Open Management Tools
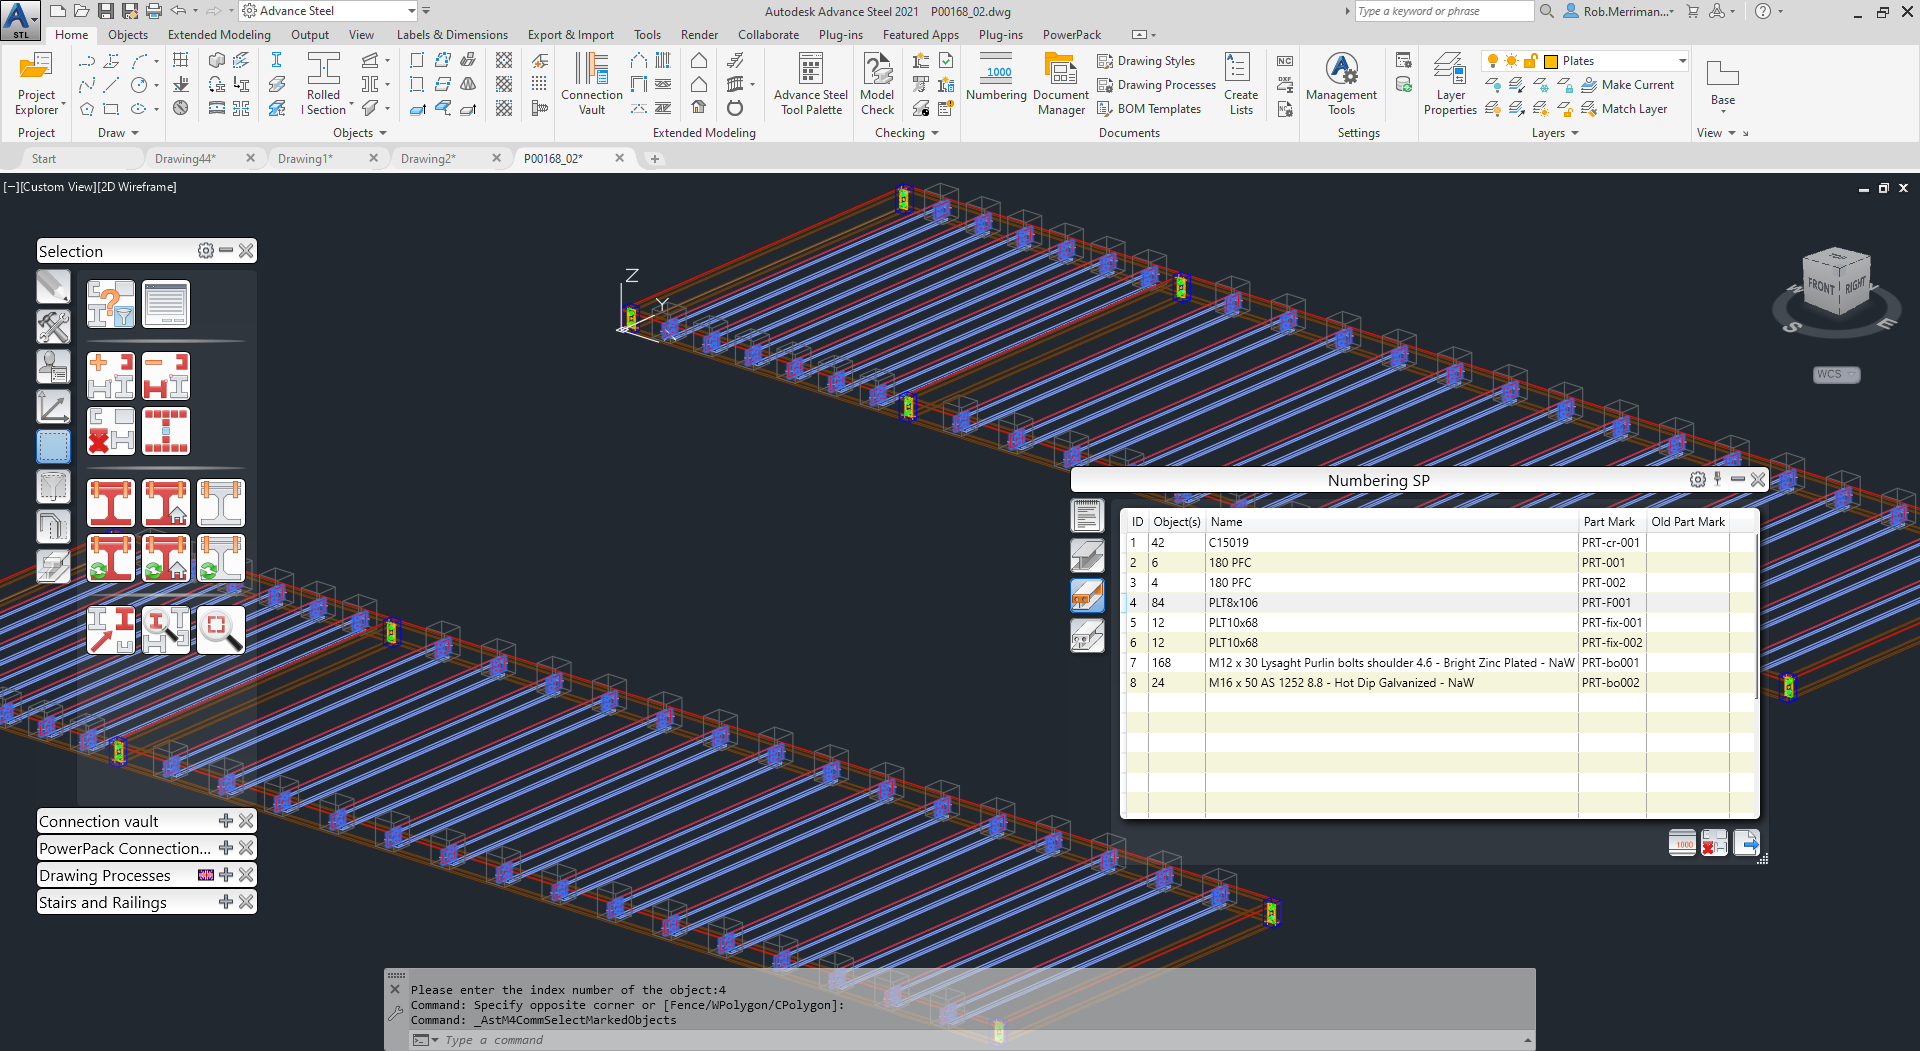Screen dimensions: 1920x1051 [x=1340, y=84]
